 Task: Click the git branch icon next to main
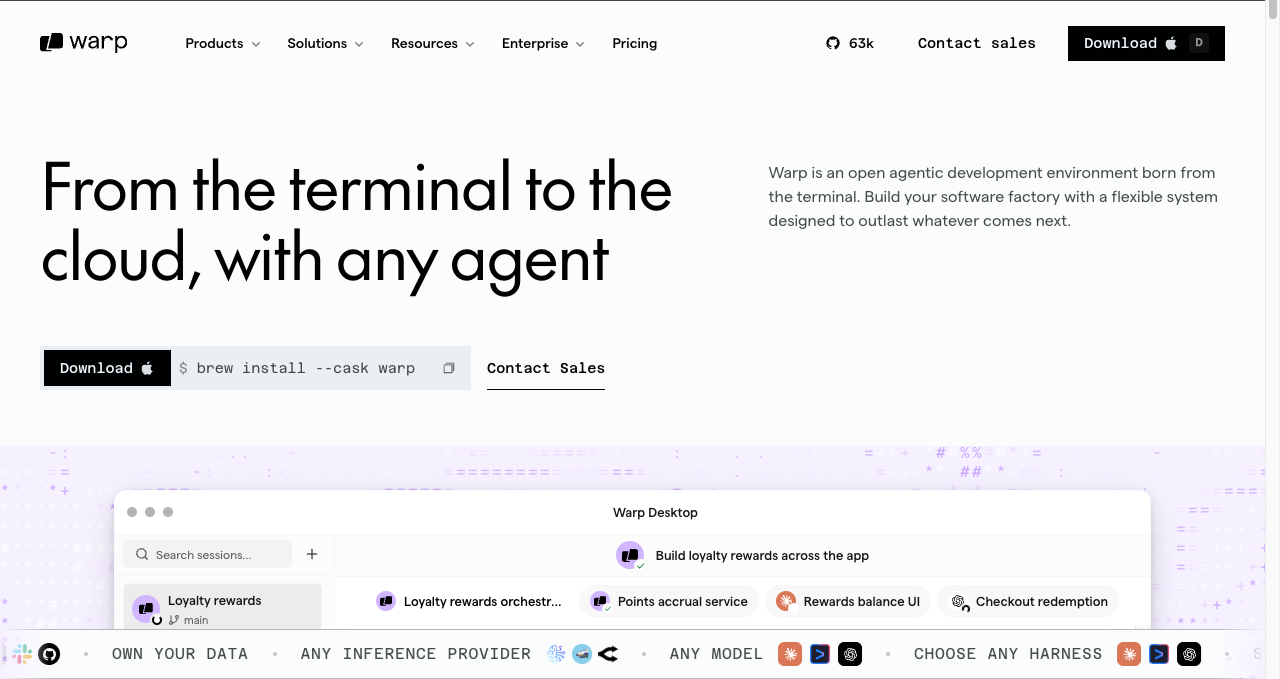pos(174,620)
